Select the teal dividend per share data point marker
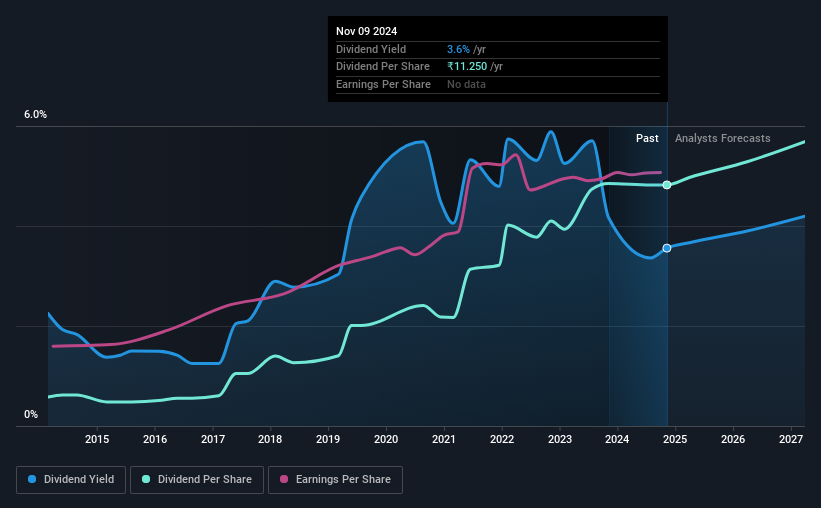Viewport: 821px width, 508px height. 667,185
